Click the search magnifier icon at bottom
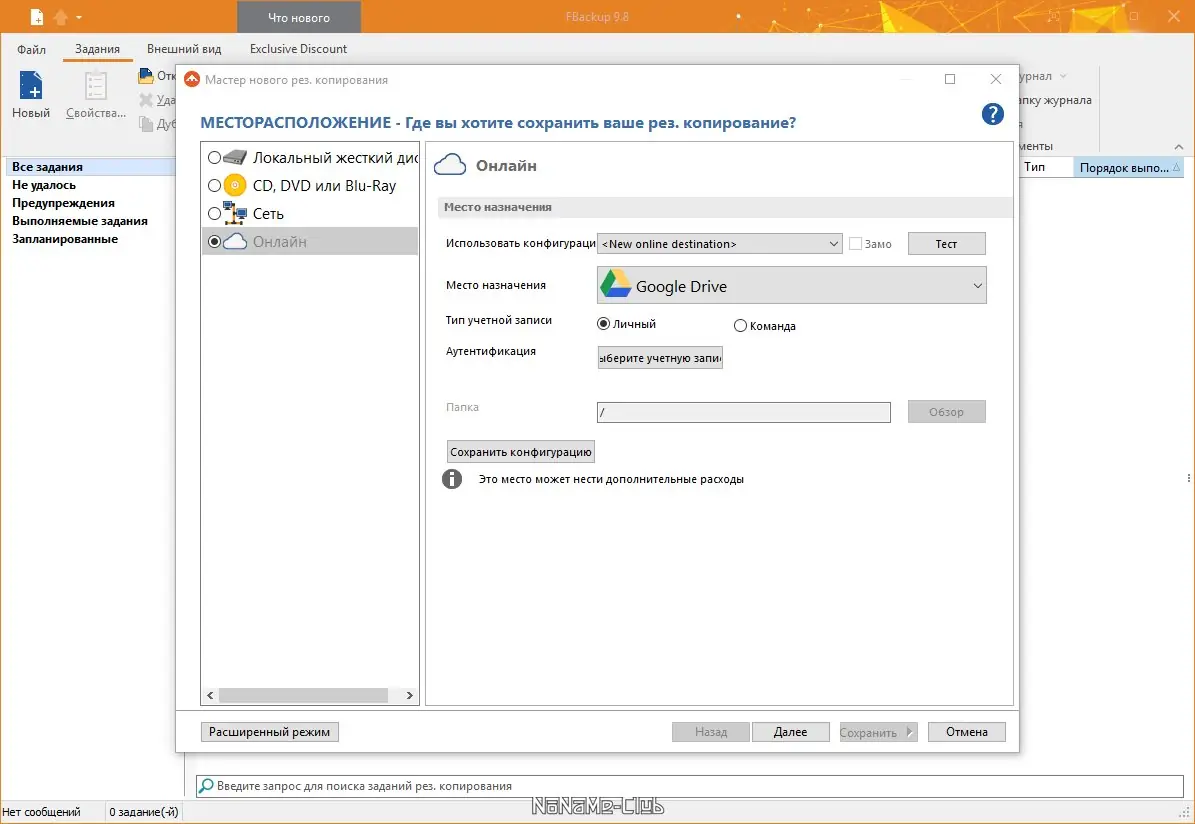This screenshot has width=1195, height=824. pyautogui.click(x=206, y=786)
